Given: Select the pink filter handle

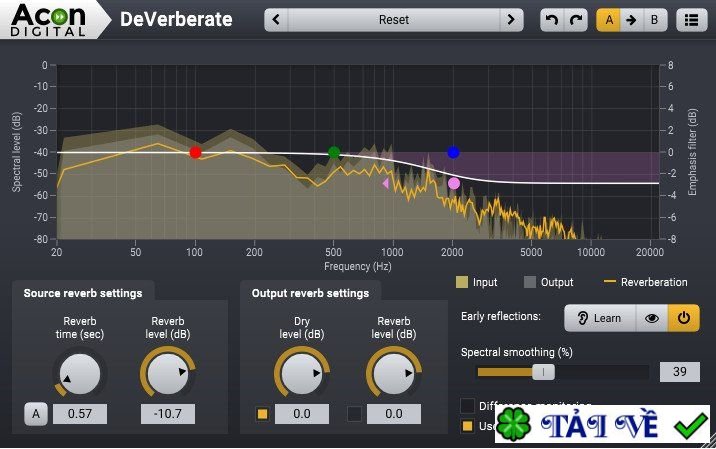Looking at the screenshot, I should click(454, 183).
